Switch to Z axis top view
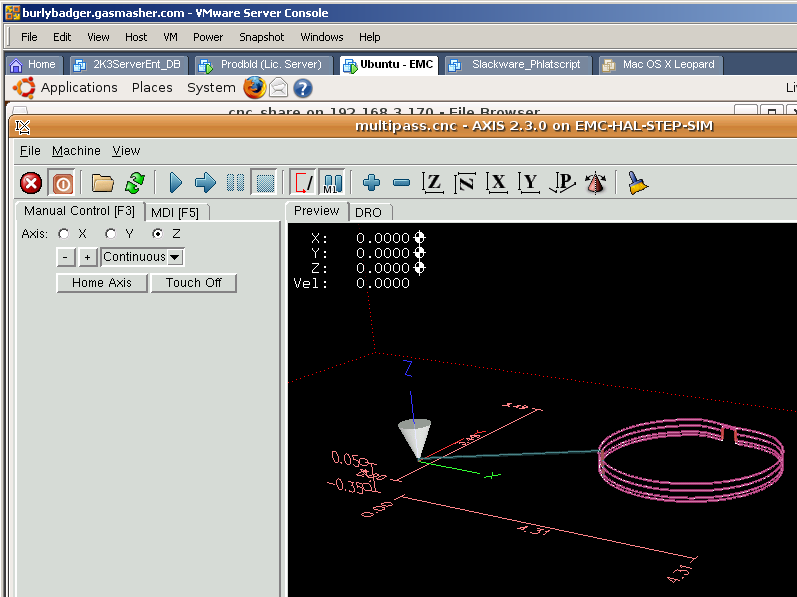This screenshot has height=597, width=797. (x=432, y=183)
